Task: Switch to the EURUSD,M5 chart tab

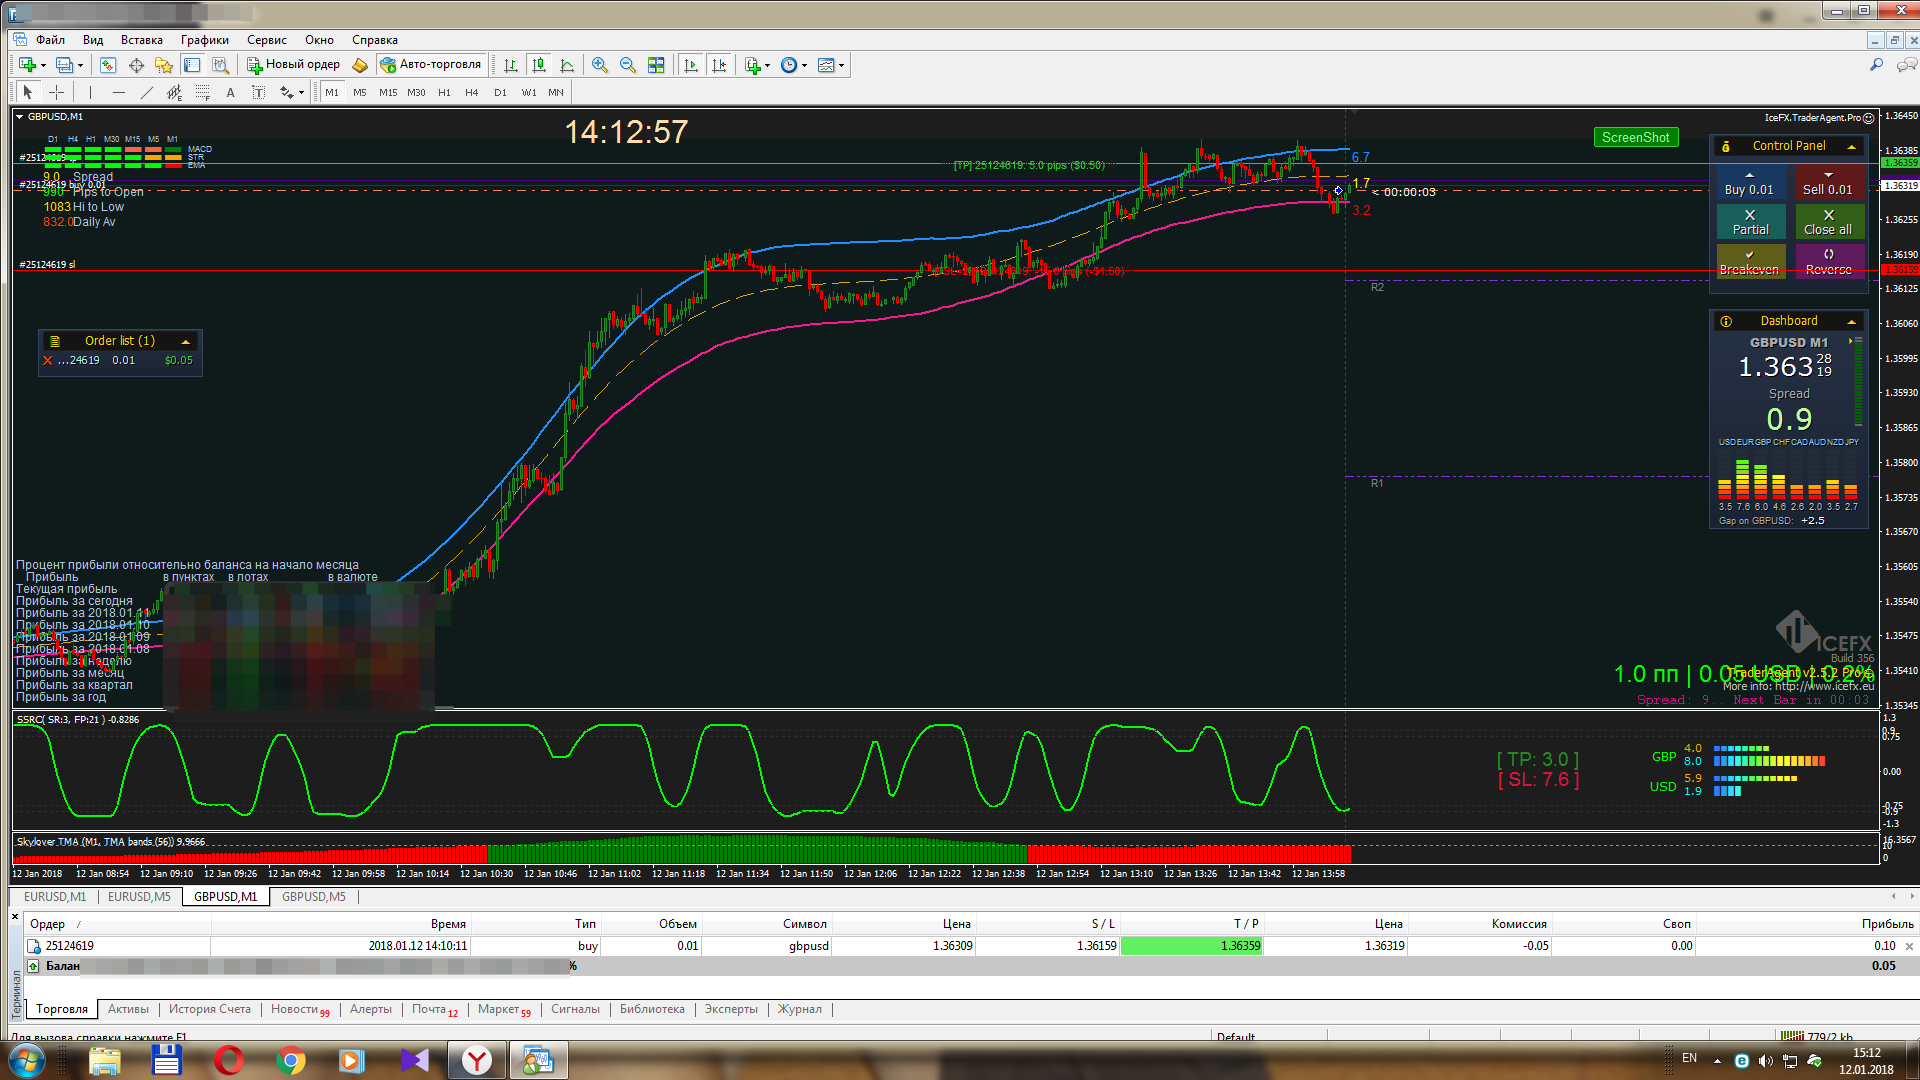Action: tap(139, 897)
